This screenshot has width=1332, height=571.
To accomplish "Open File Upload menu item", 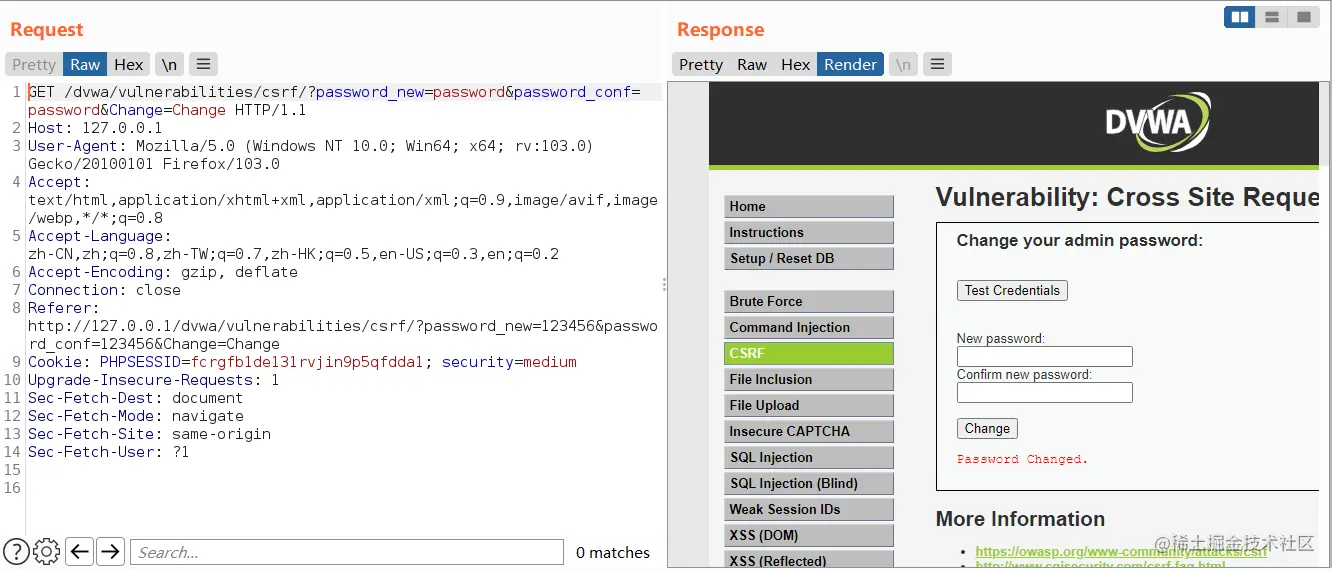I will 808,405.
